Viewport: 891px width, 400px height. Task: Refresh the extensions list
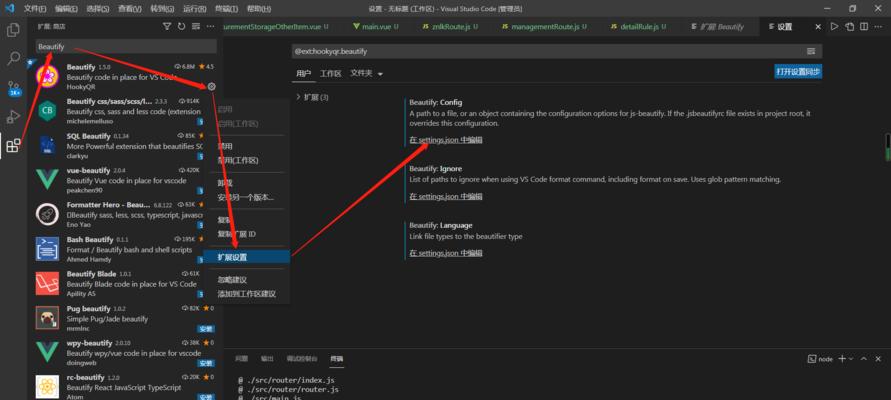point(181,26)
